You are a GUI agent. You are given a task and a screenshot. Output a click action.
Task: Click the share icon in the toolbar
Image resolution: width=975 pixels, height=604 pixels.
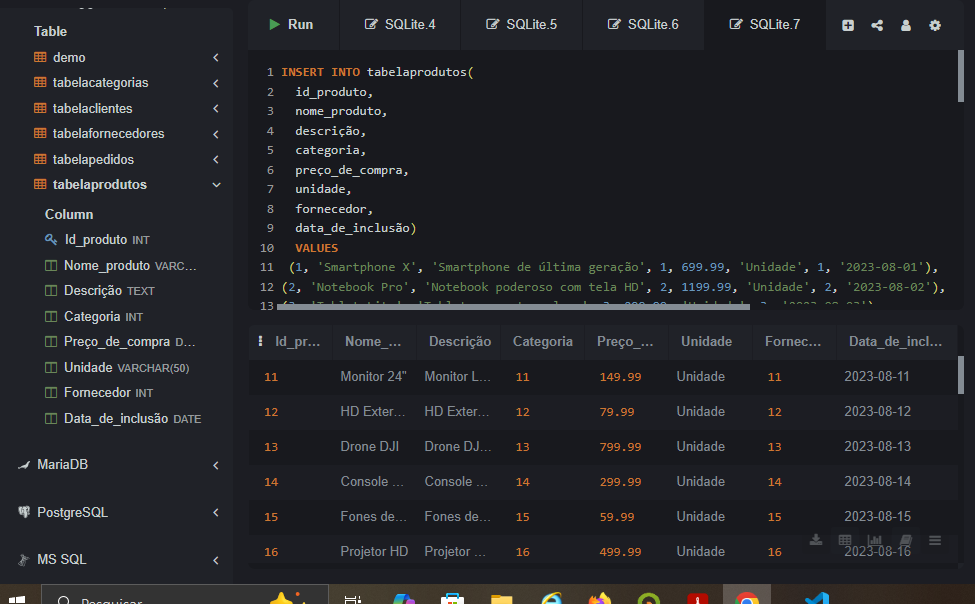(x=877, y=26)
